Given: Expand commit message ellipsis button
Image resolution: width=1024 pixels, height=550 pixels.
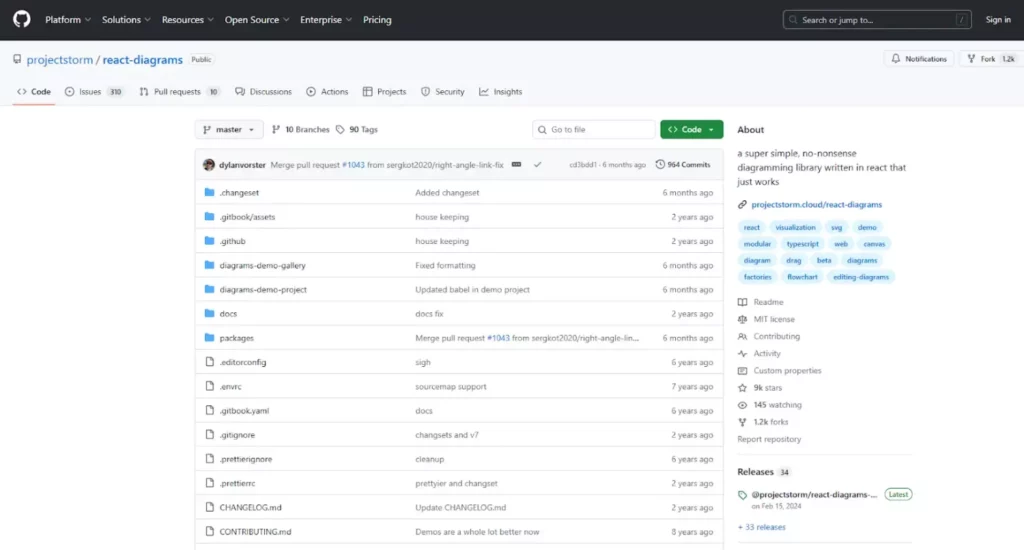Looking at the screenshot, I should tap(517, 165).
